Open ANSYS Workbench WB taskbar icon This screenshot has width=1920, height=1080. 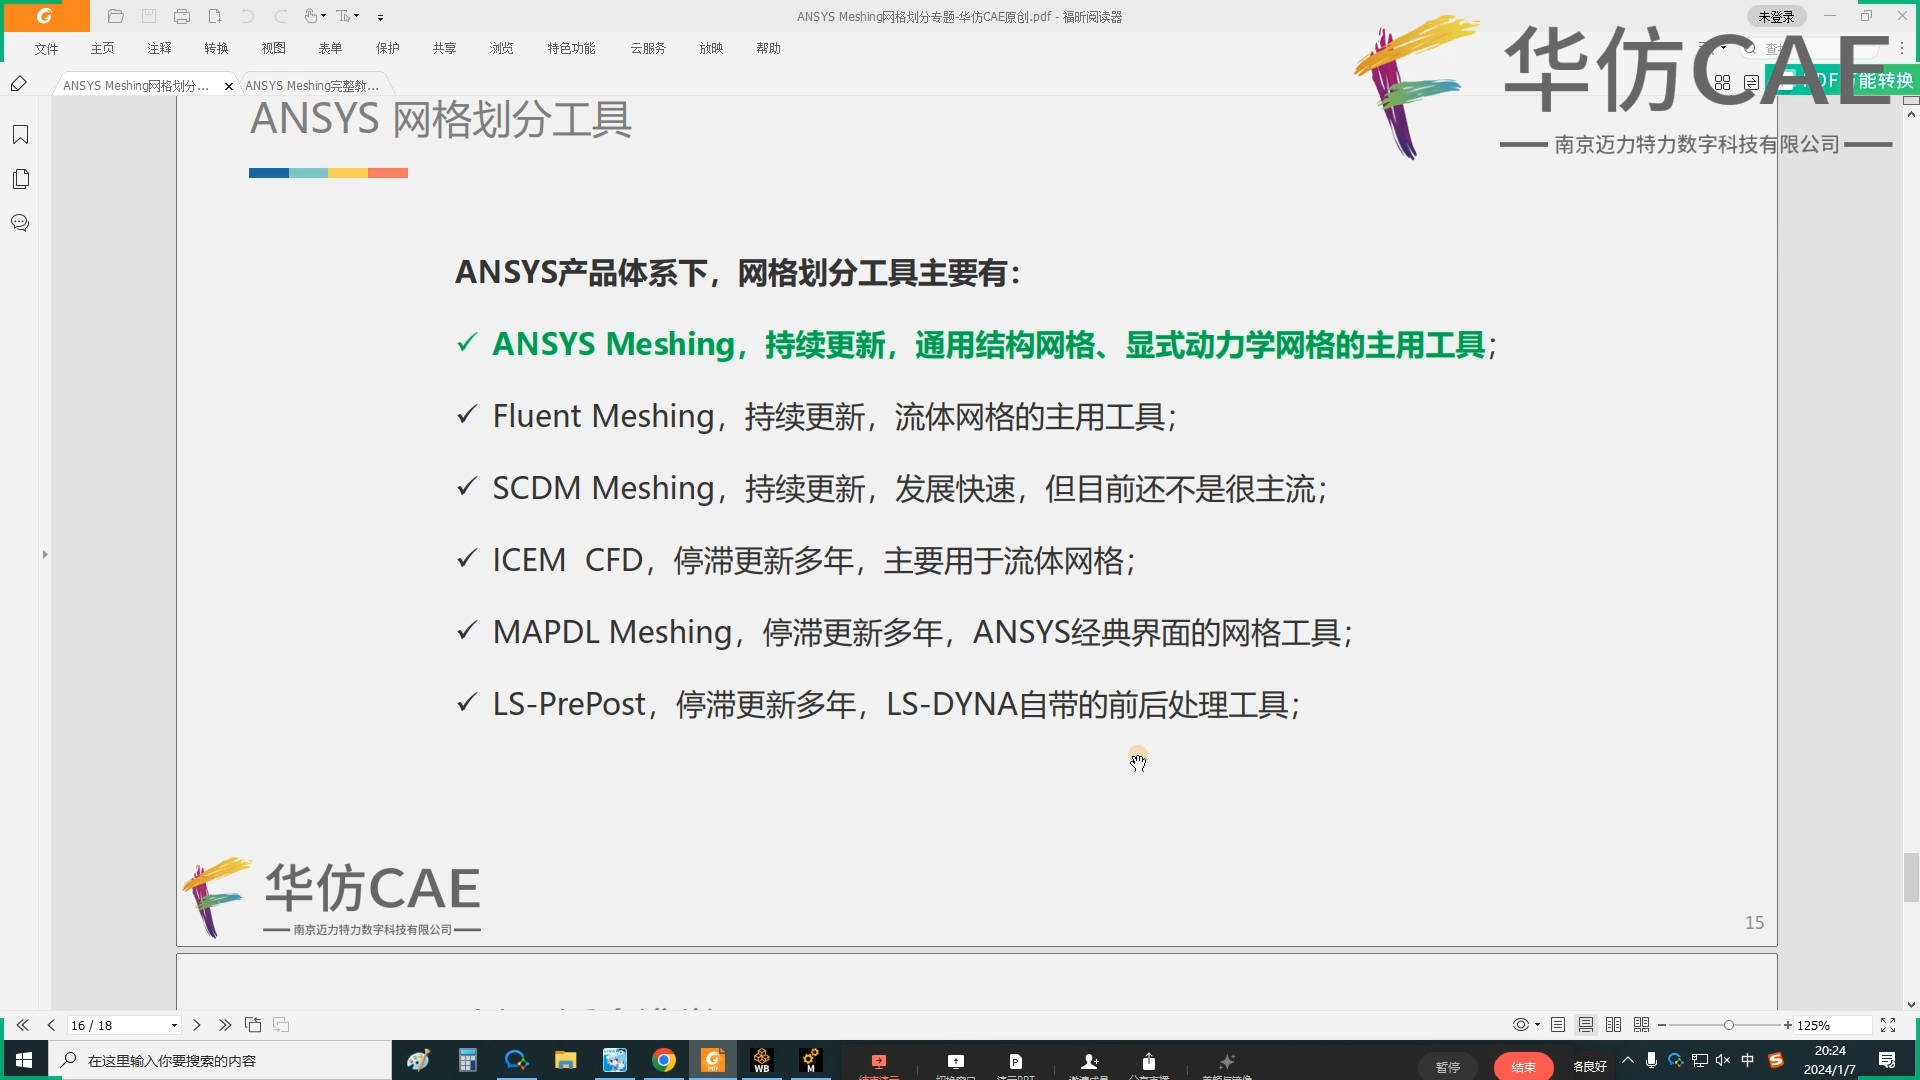point(762,1060)
